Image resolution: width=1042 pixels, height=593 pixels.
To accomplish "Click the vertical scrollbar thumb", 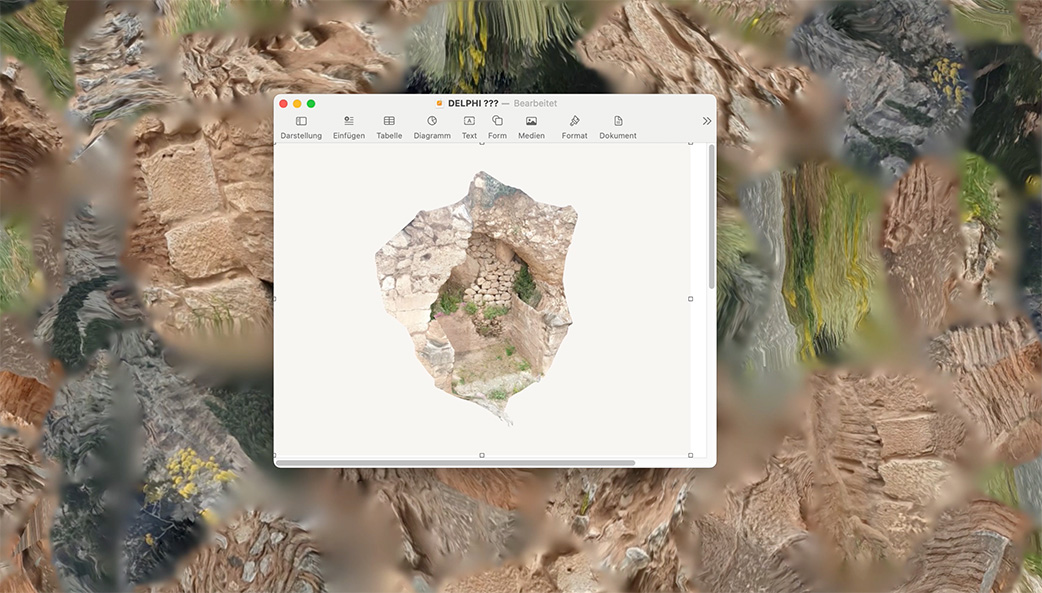I will tap(712, 217).
